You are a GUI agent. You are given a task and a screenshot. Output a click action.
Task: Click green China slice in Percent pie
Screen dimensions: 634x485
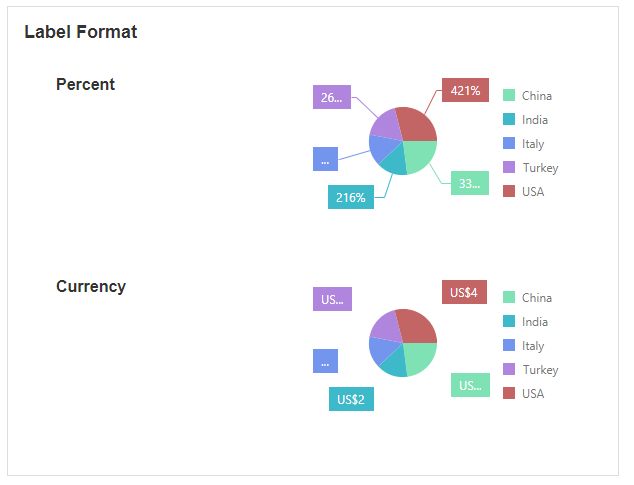tap(419, 154)
